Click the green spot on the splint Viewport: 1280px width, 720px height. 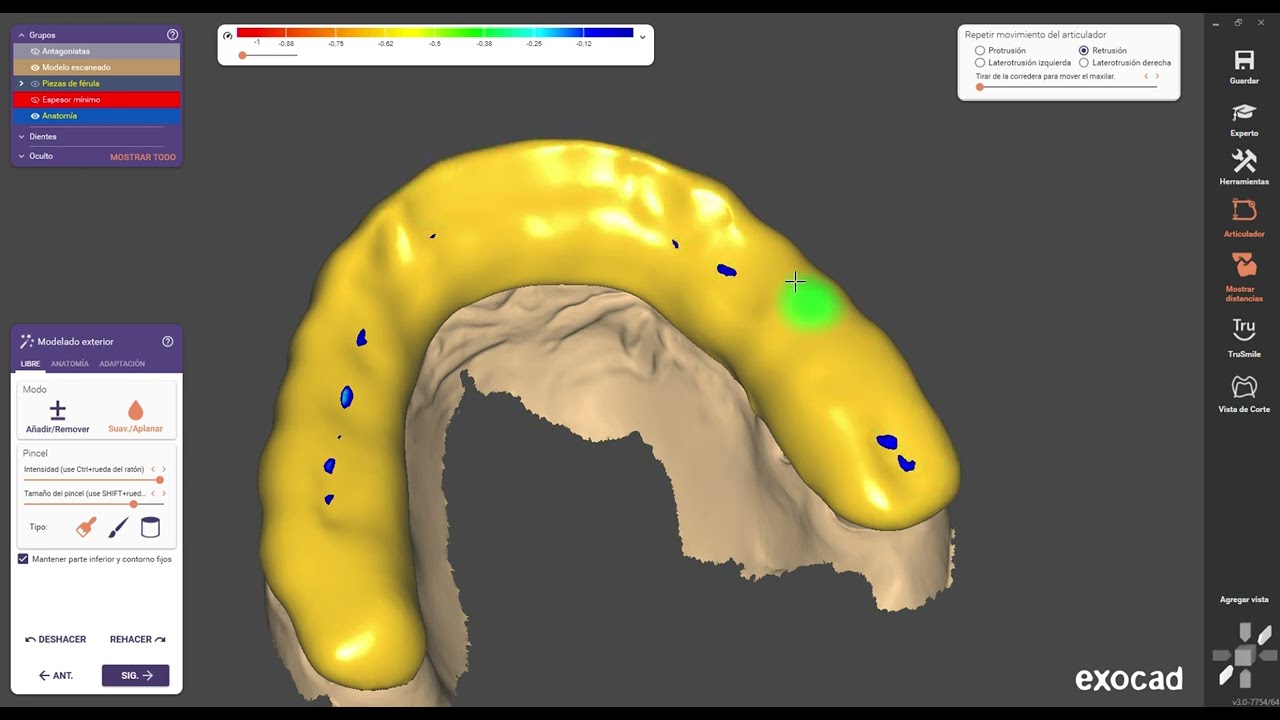tap(810, 304)
